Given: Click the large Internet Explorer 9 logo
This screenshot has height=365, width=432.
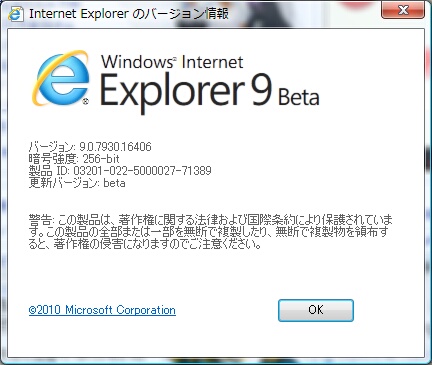Looking at the screenshot, I should pyautogui.click(x=61, y=78).
